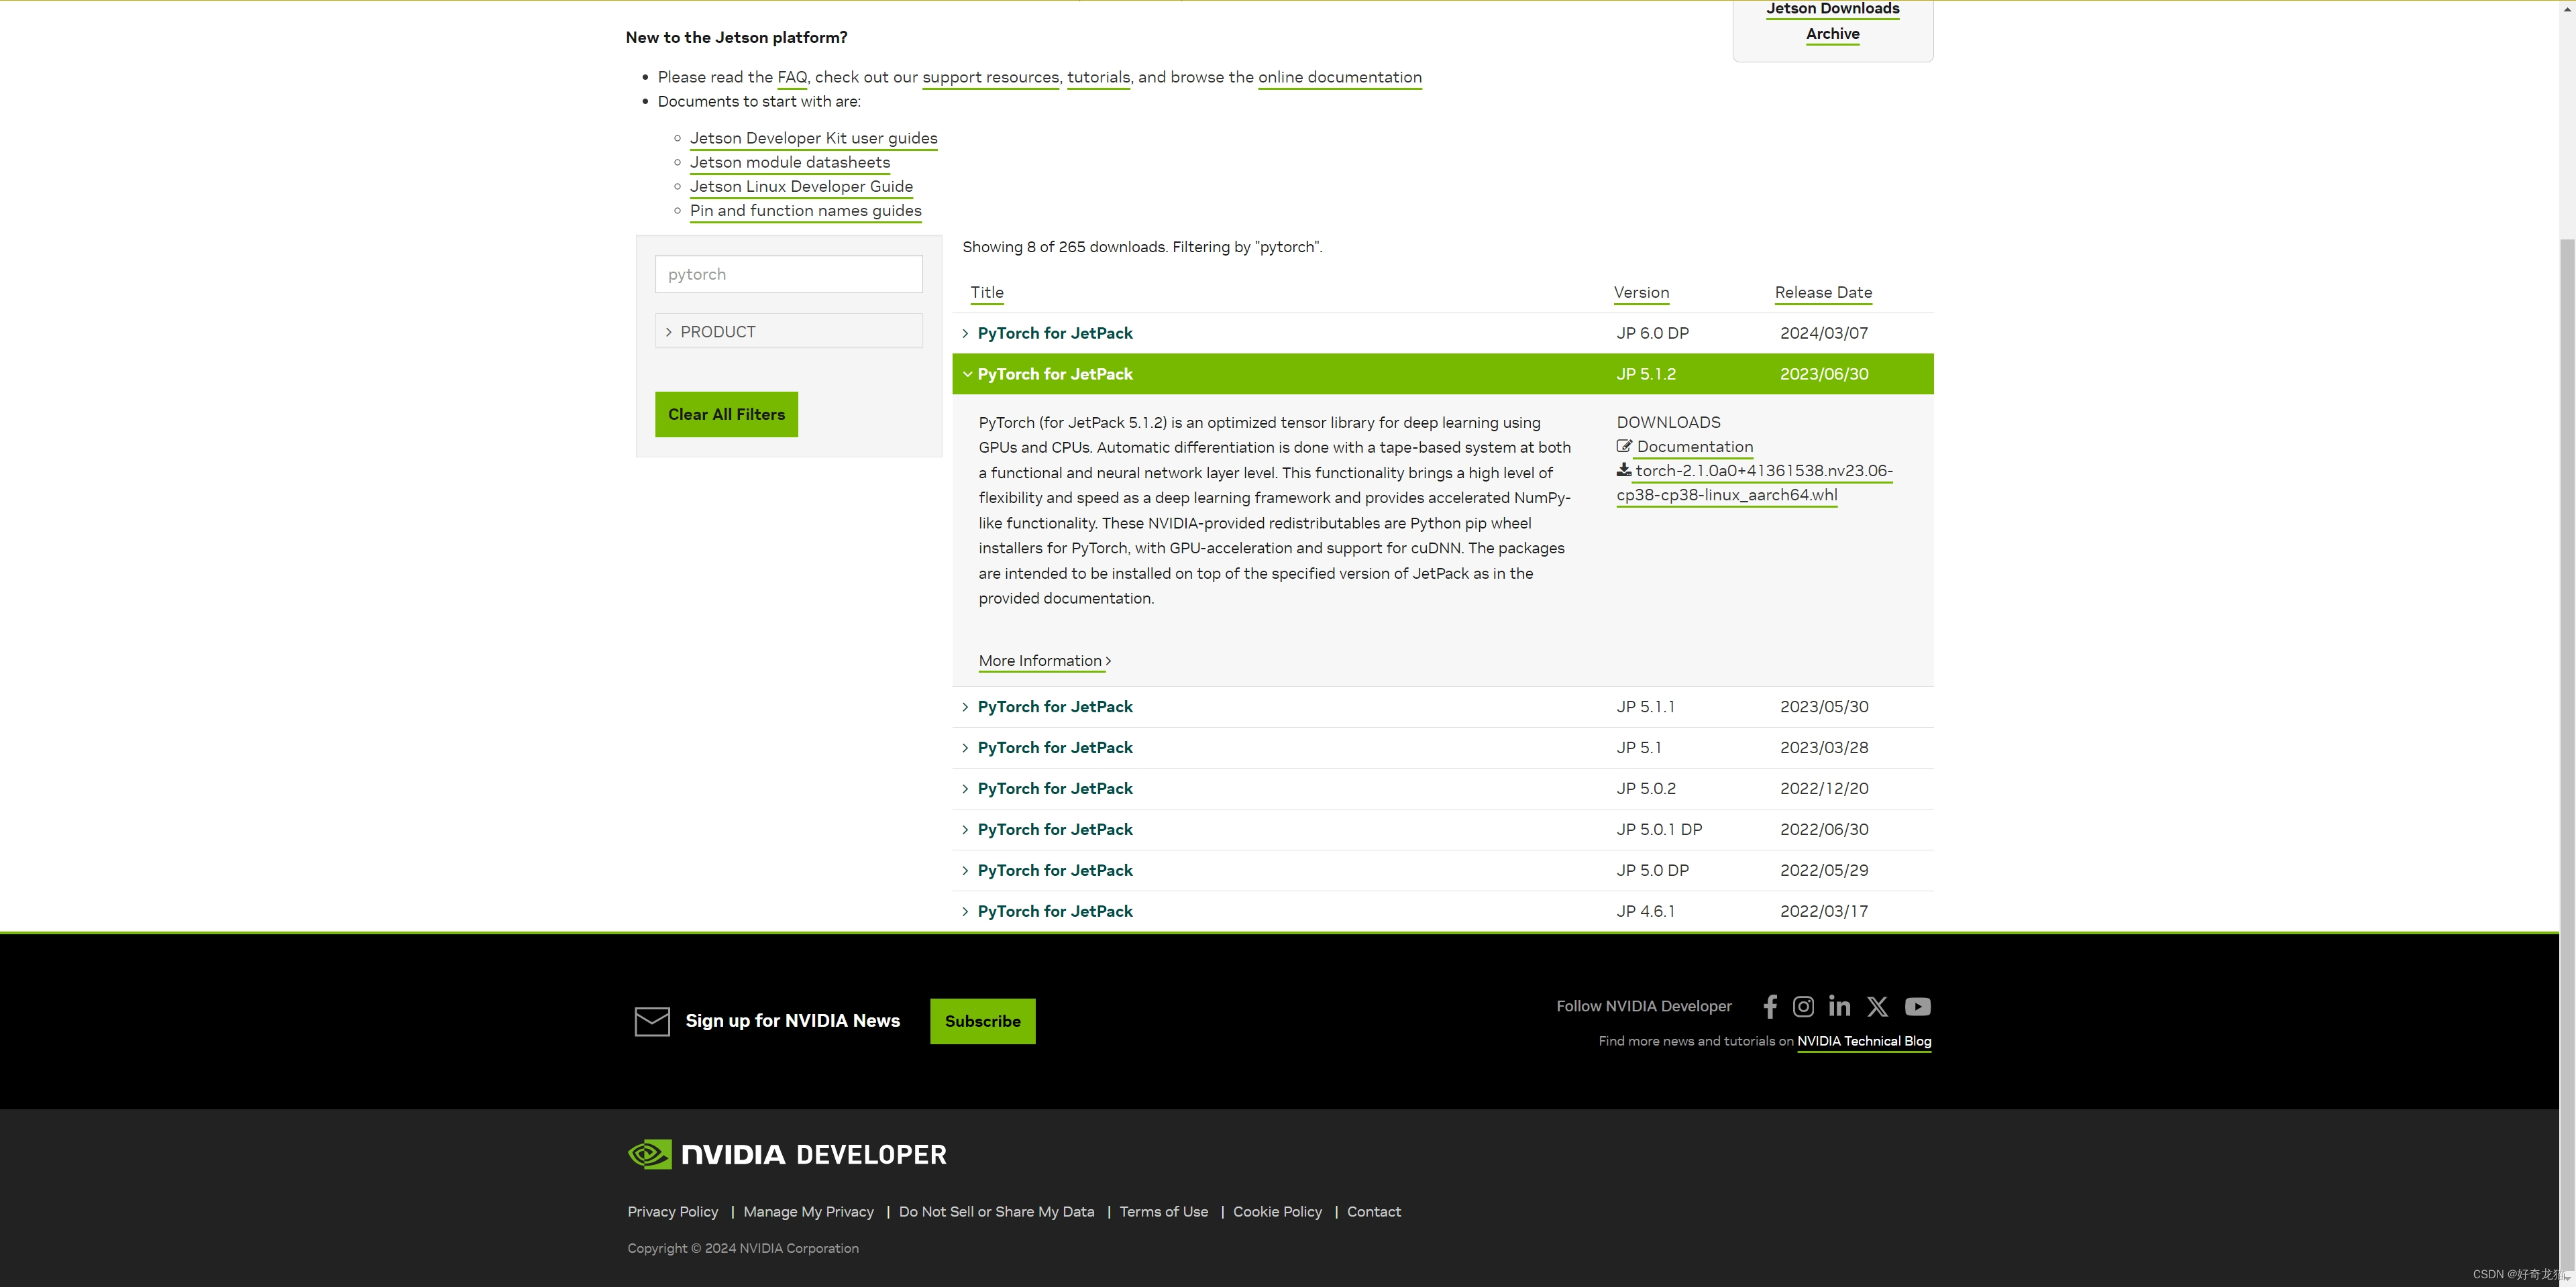Open the online documentation link

coord(1339,77)
